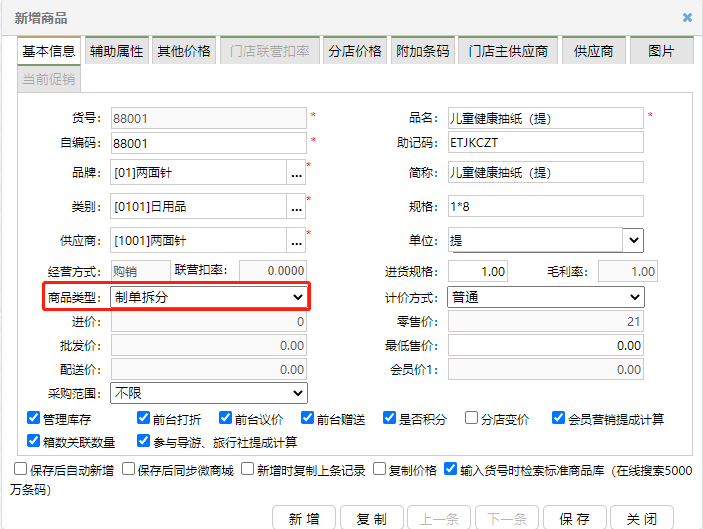Click the 品牌 field showing [01]两面针

tap(199, 173)
